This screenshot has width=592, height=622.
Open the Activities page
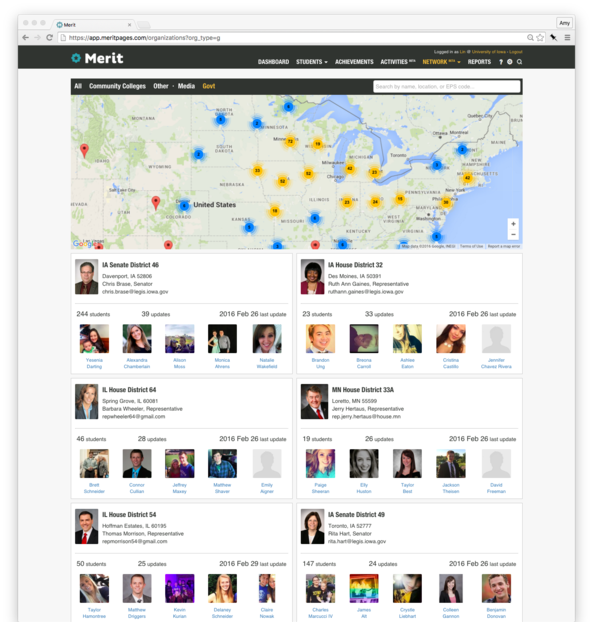[x=398, y=62]
